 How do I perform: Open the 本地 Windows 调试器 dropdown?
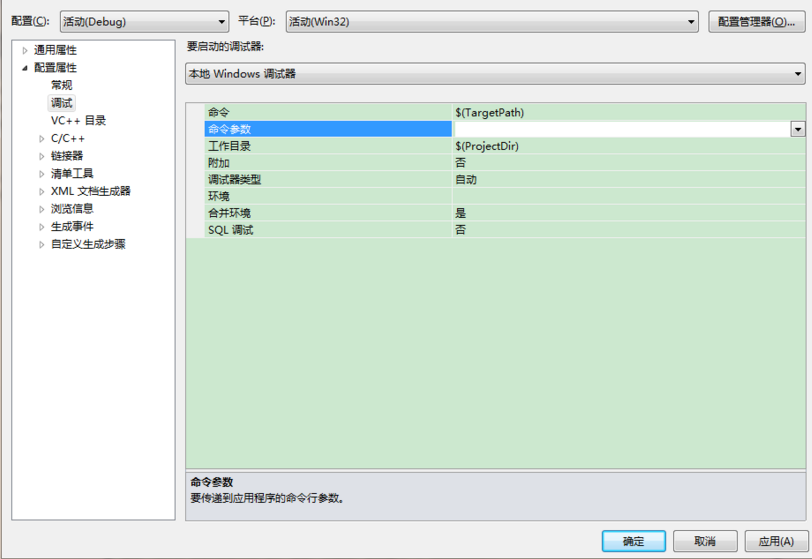495,74
